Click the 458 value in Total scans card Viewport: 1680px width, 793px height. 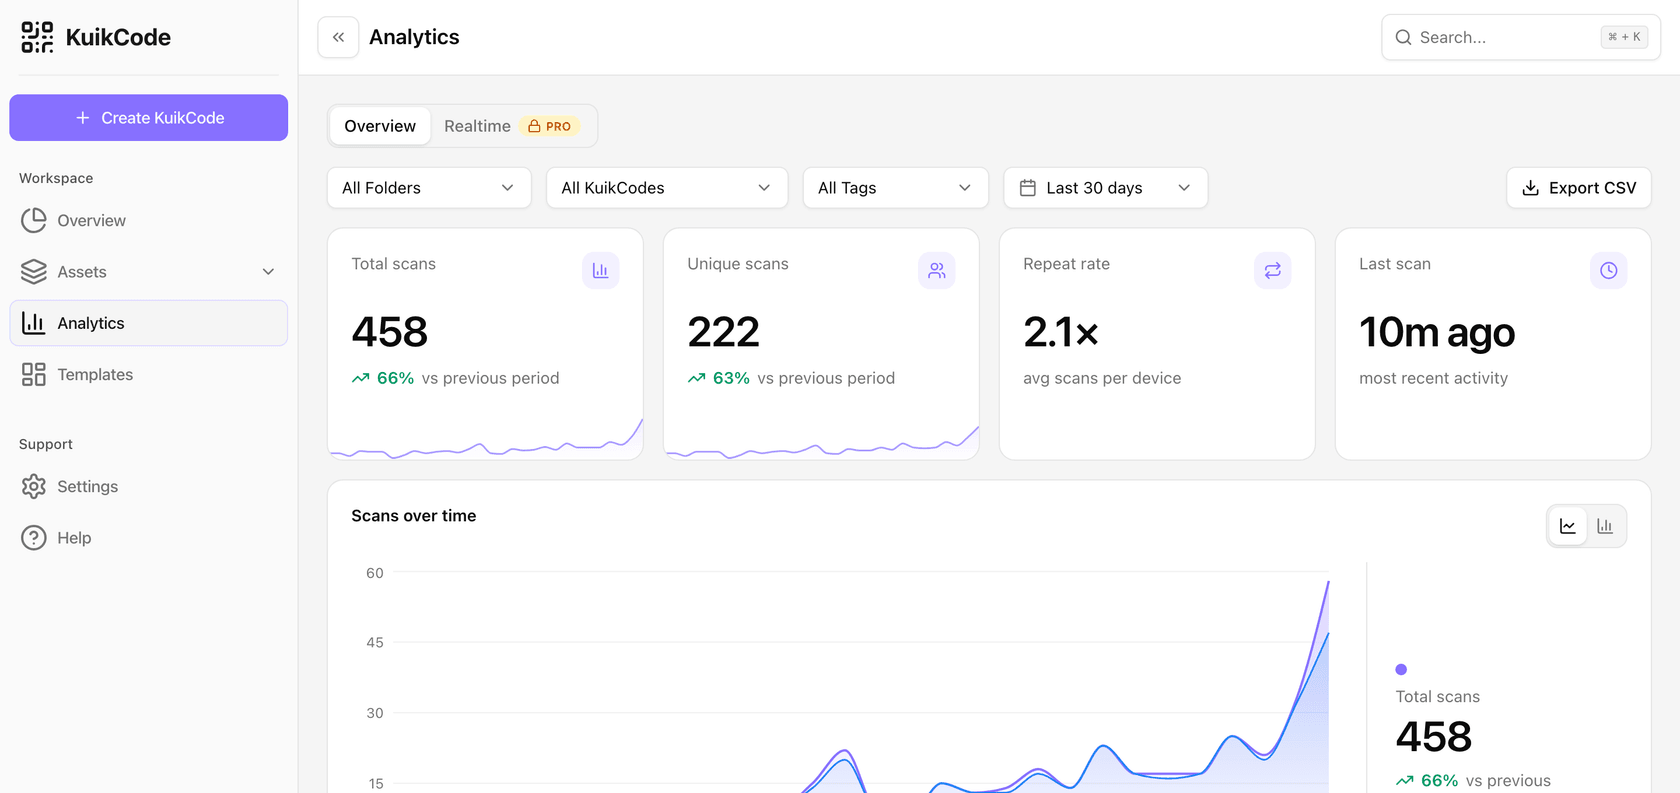(390, 332)
